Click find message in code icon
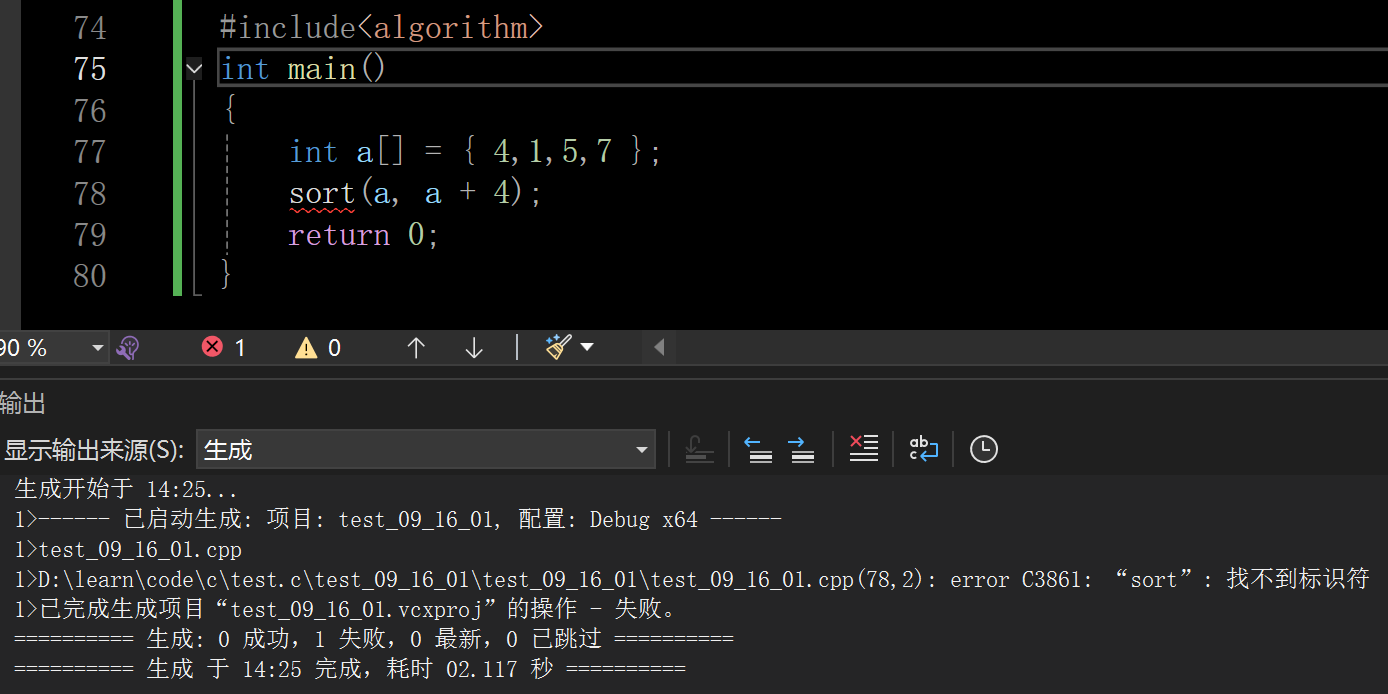The height and width of the screenshot is (694, 1388). [700, 450]
